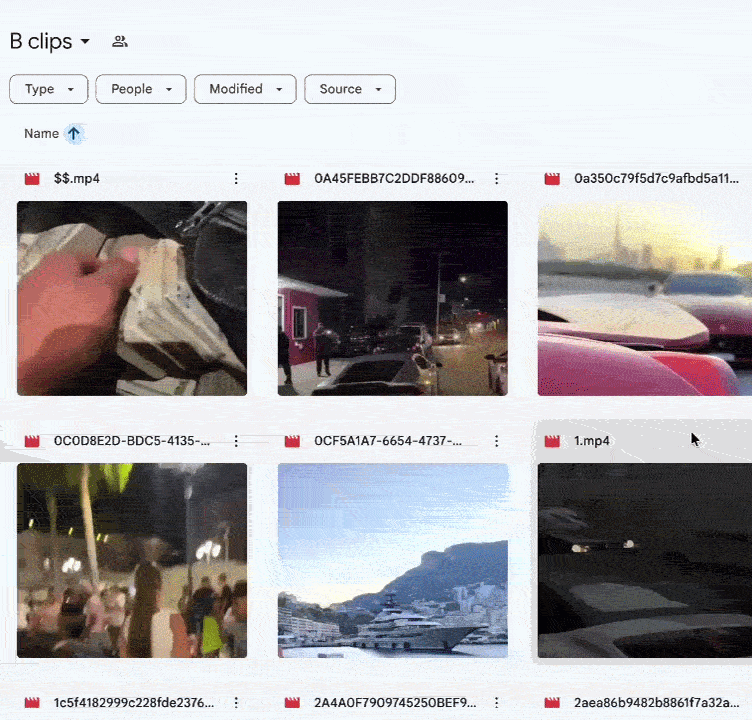Select the $$.mp4 cash video thumbnail

click(132, 298)
